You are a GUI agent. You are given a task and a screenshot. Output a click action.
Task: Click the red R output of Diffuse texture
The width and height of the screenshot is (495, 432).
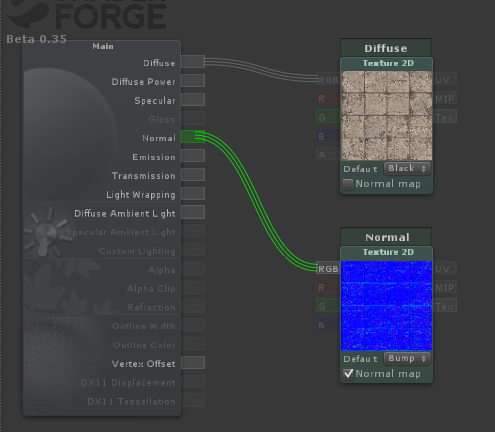click(328, 98)
